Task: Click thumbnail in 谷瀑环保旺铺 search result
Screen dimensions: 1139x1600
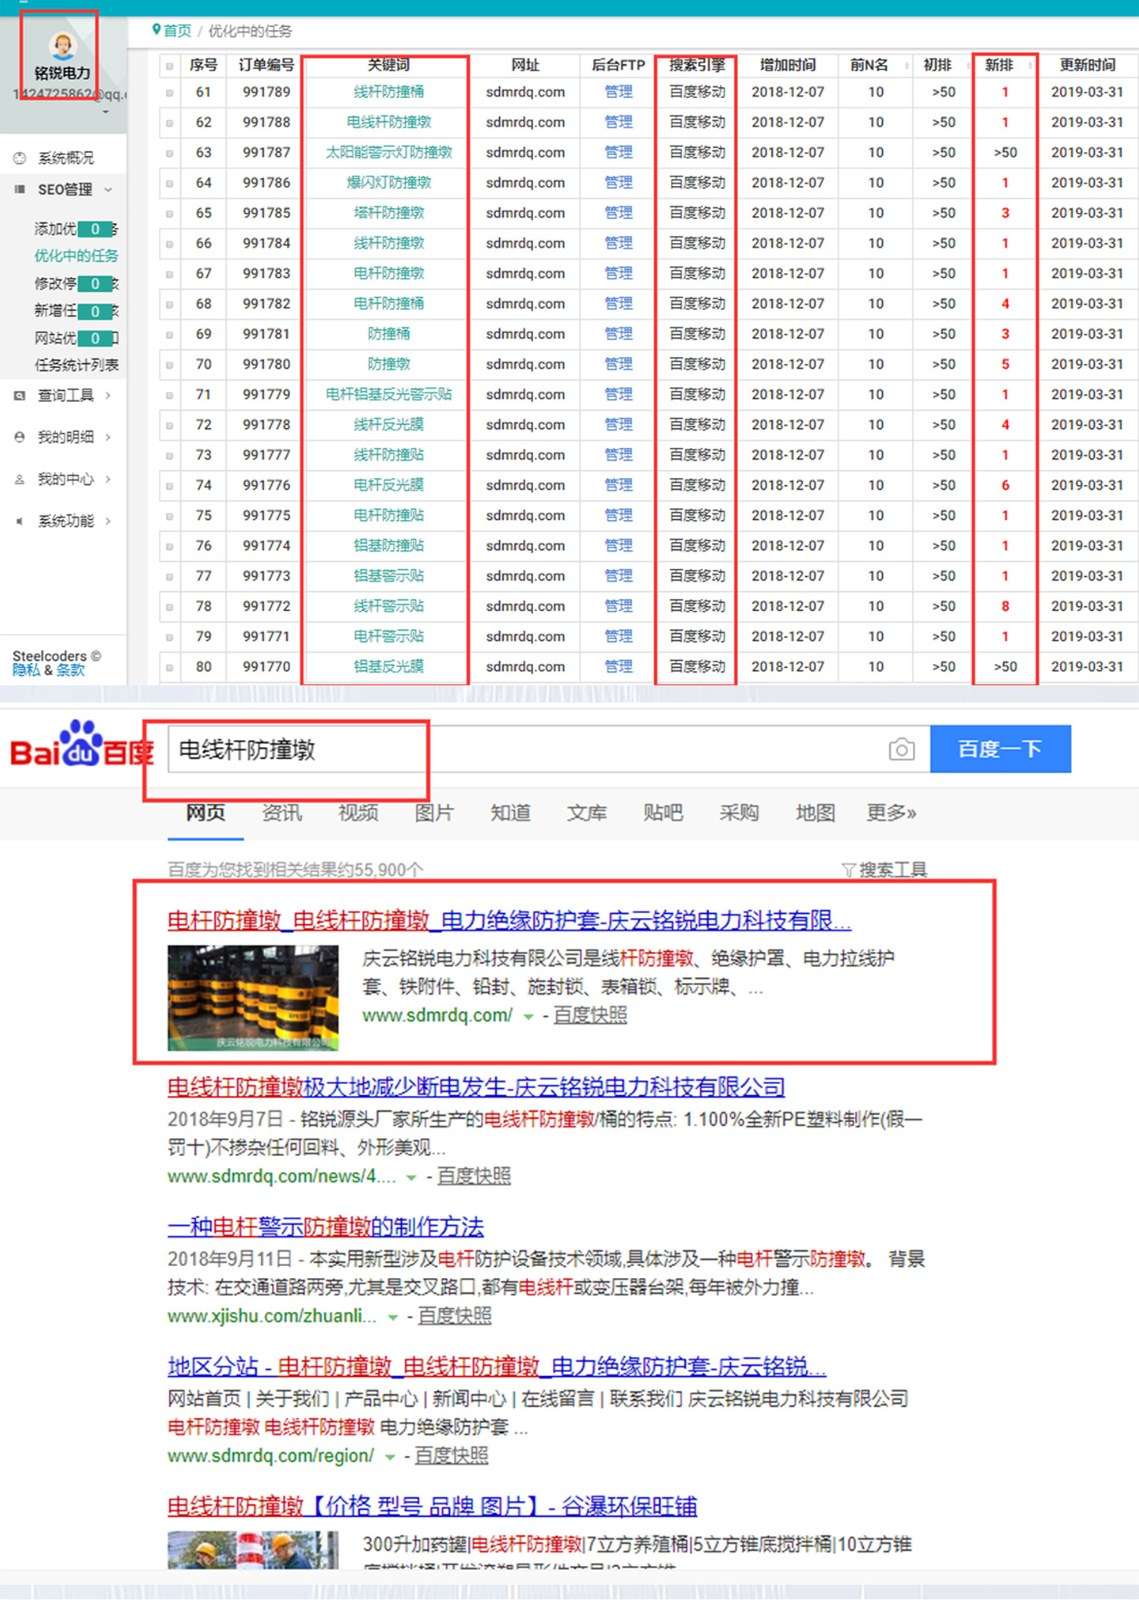Action: point(253,1550)
